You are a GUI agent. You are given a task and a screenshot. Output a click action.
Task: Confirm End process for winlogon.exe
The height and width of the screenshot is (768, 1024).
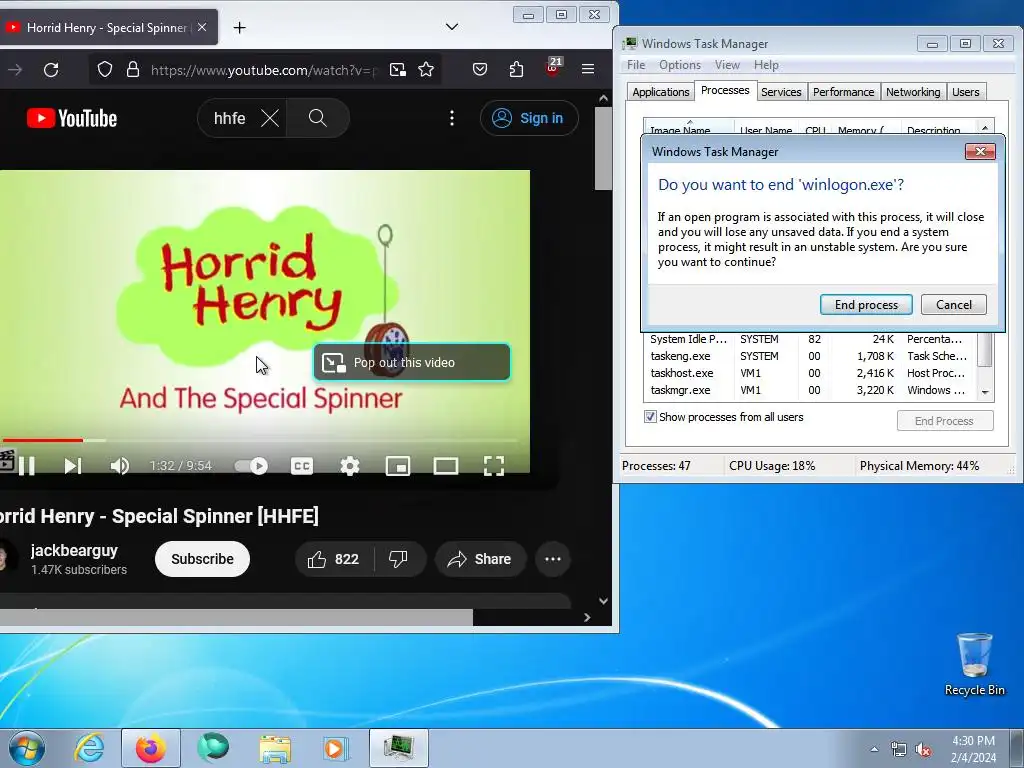tap(866, 304)
